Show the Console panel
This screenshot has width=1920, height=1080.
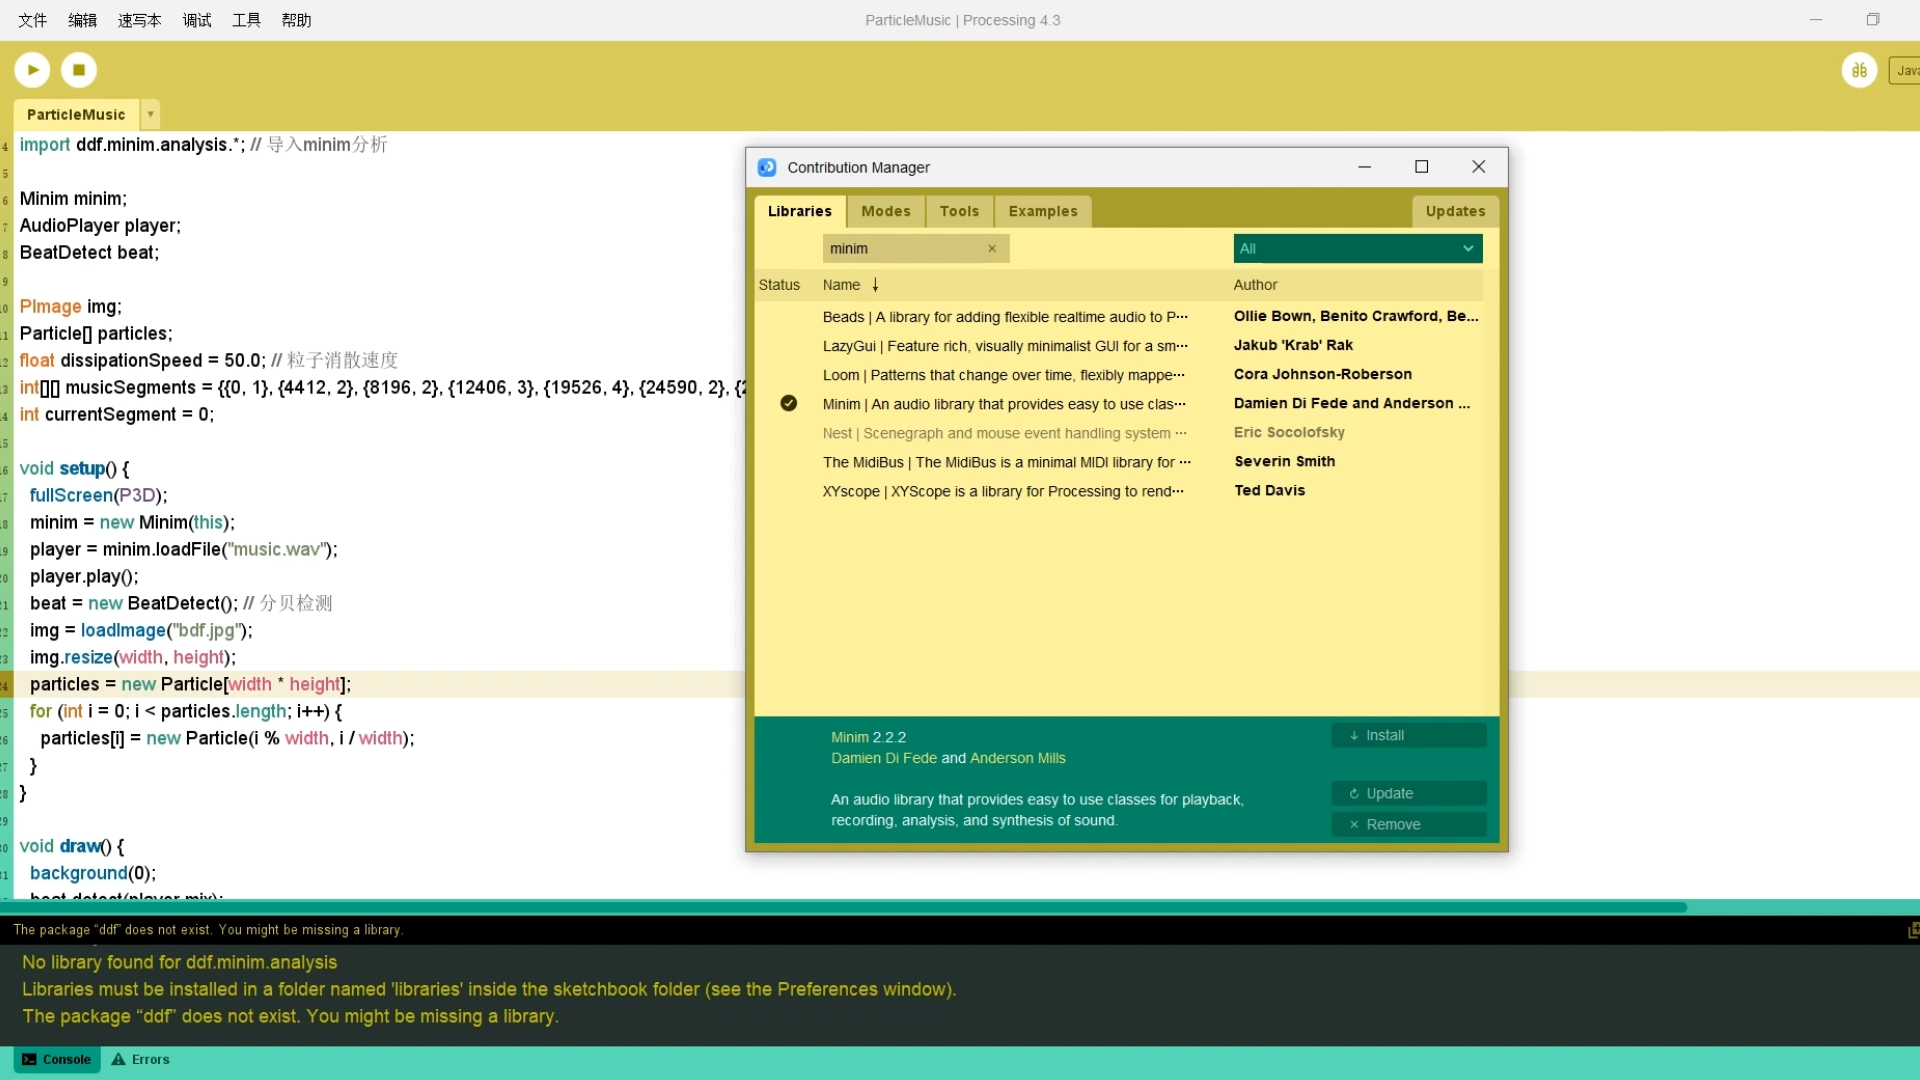point(57,1060)
